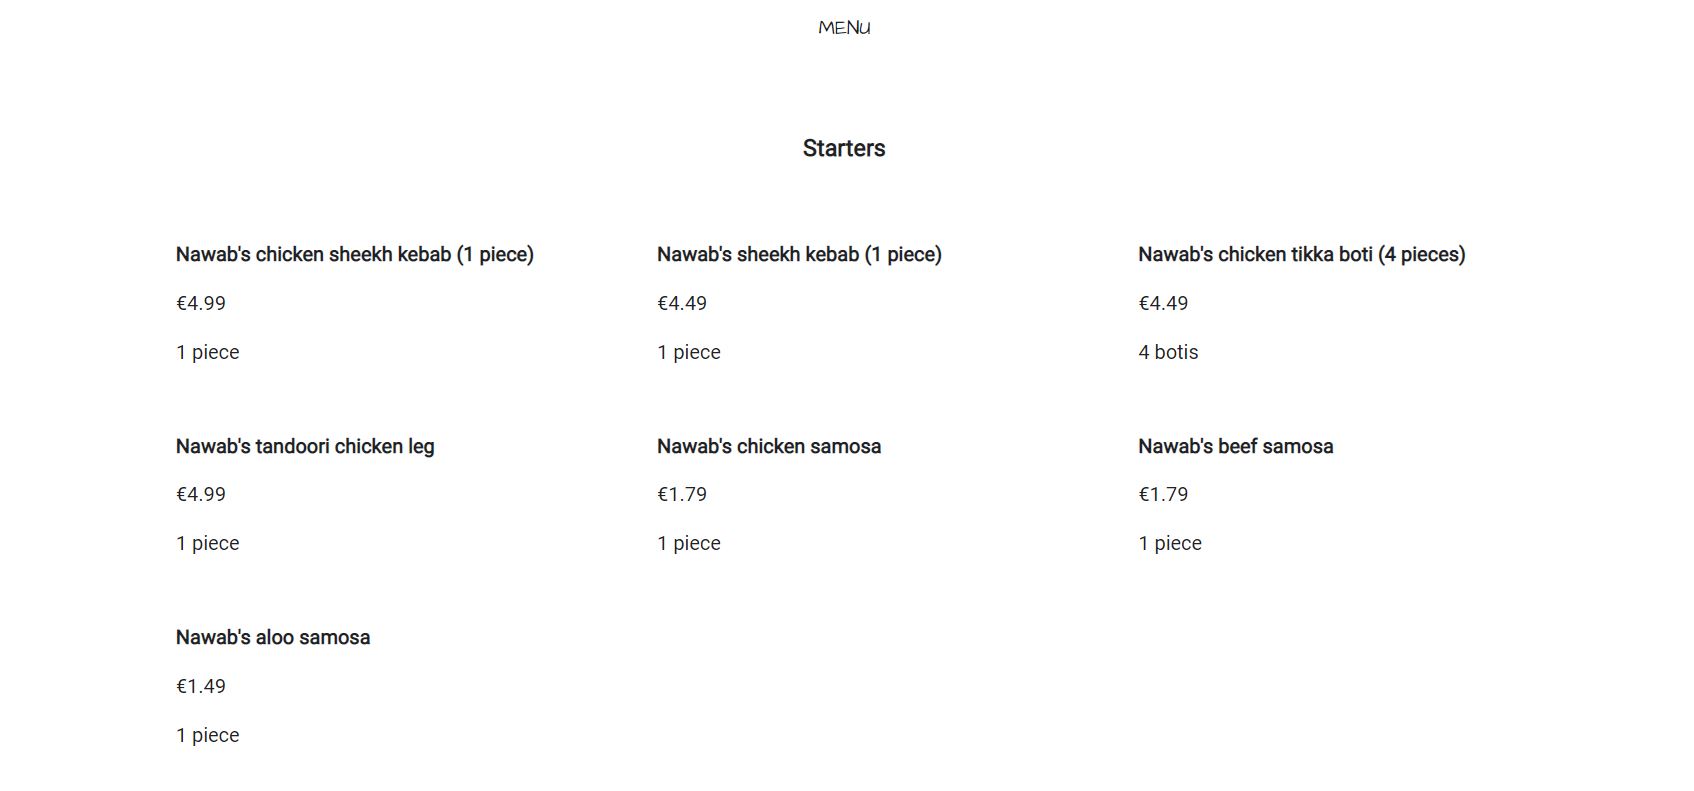
Task: Select the Starters section title
Action: click(844, 148)
